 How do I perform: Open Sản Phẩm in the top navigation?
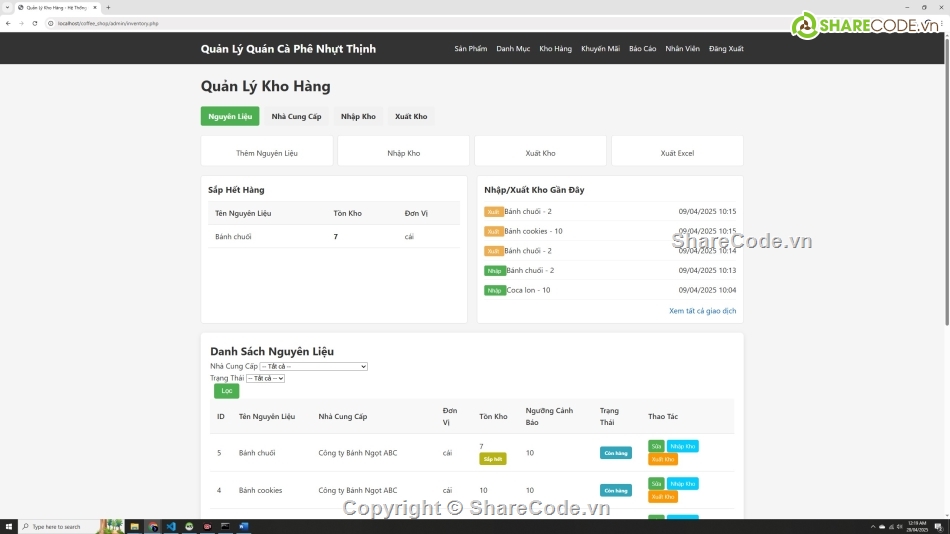click(x=471, y=48)
